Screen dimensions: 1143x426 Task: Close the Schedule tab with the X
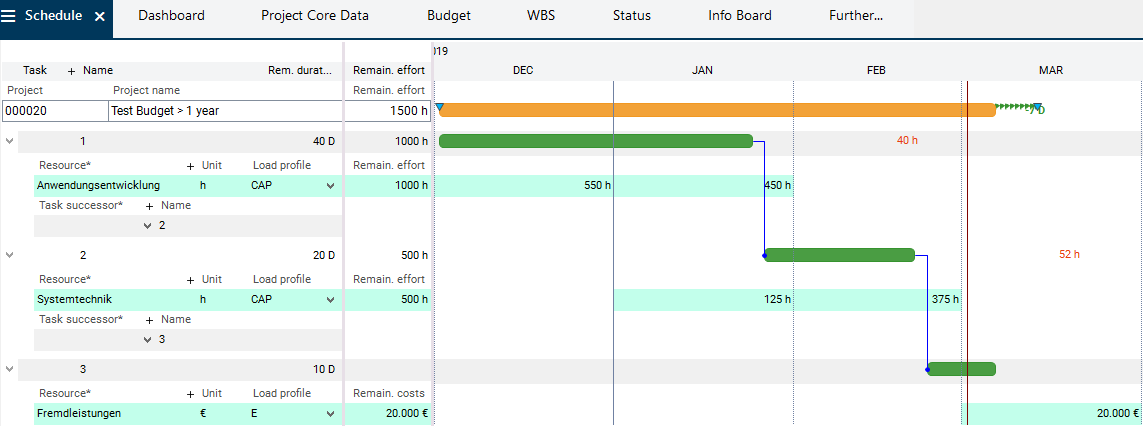coord(99,17)
